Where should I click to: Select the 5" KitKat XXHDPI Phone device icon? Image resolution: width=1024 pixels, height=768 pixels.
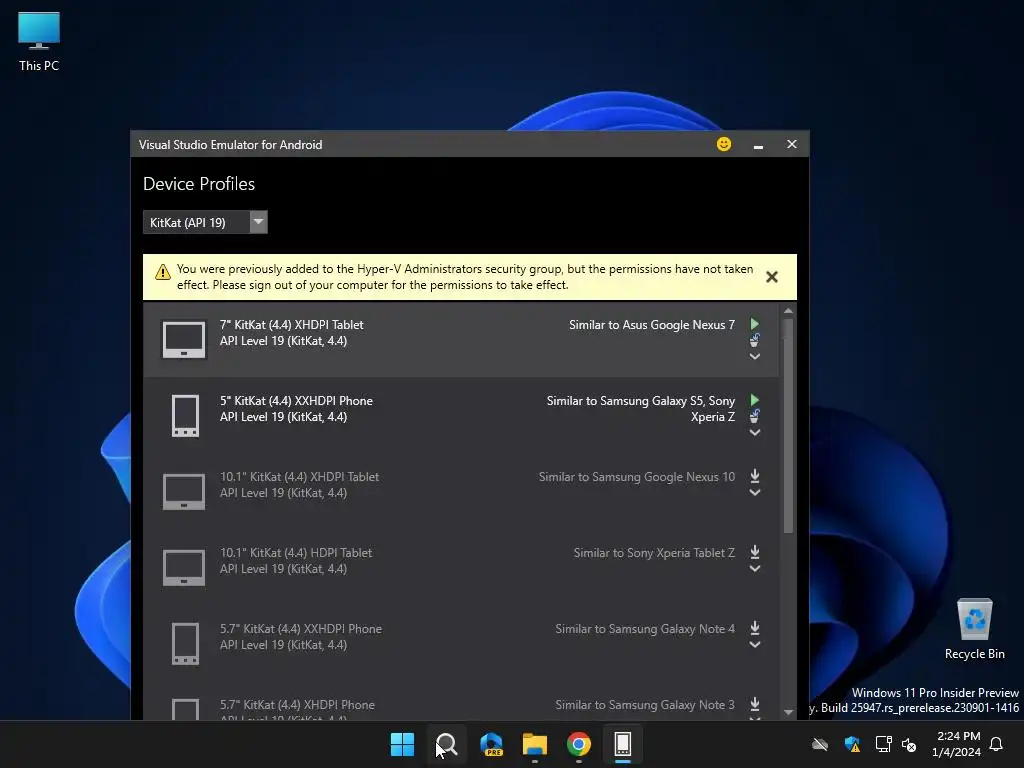coord(185,415)
